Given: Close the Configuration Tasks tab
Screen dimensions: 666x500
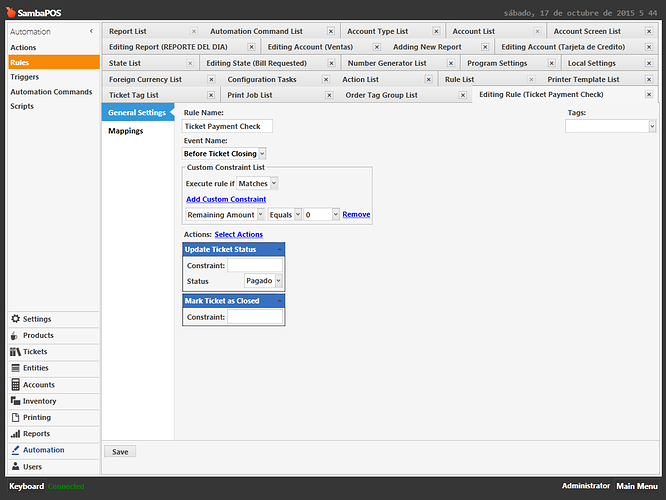Looking at the screenshot, I should pyautogui.click(x=326, y=79).
